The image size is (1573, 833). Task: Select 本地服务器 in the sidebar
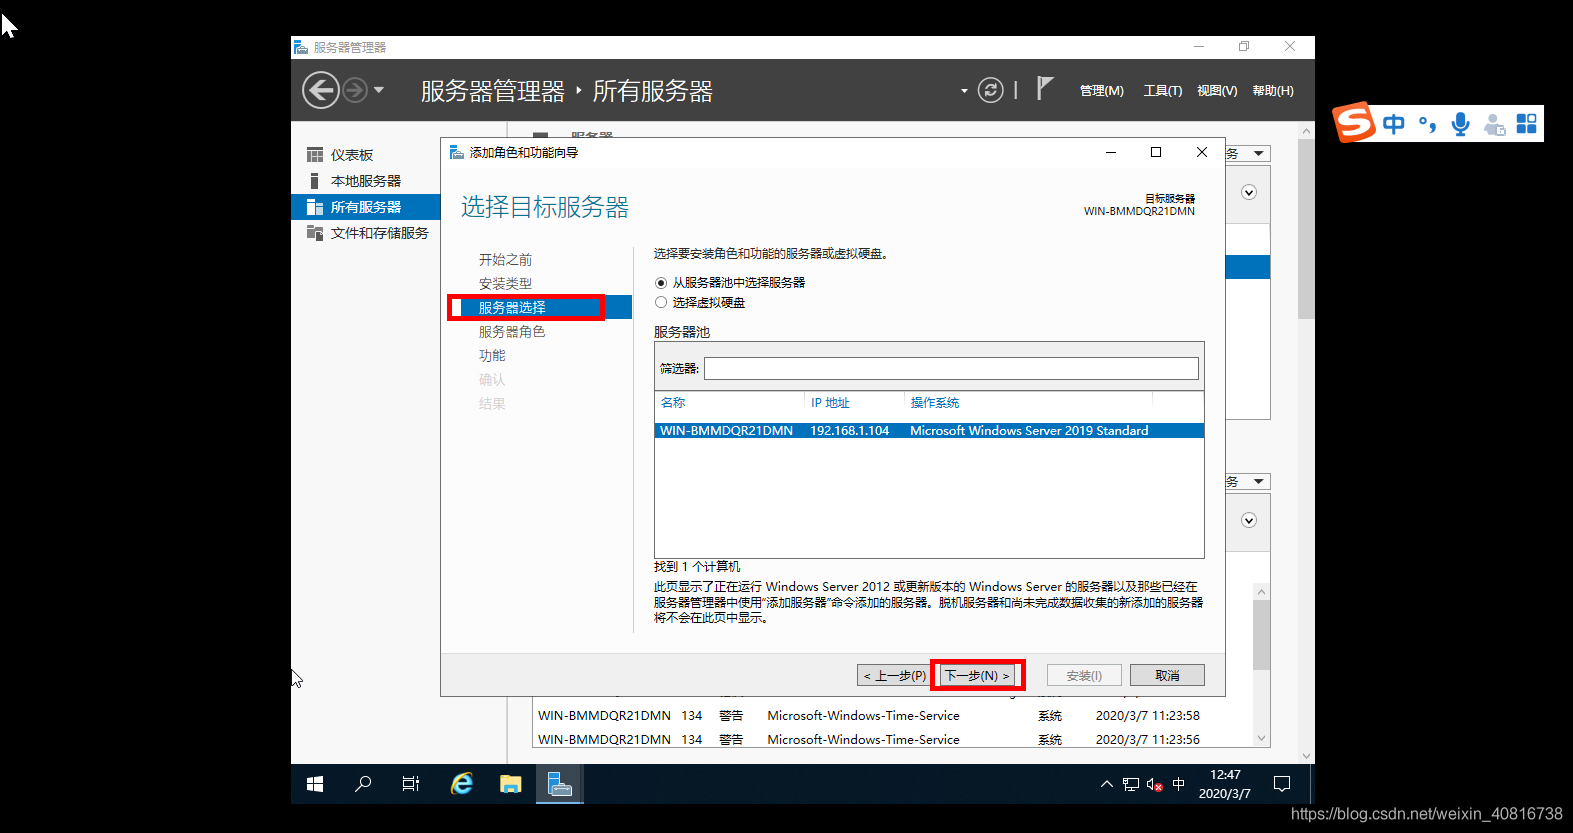(366, 181)
